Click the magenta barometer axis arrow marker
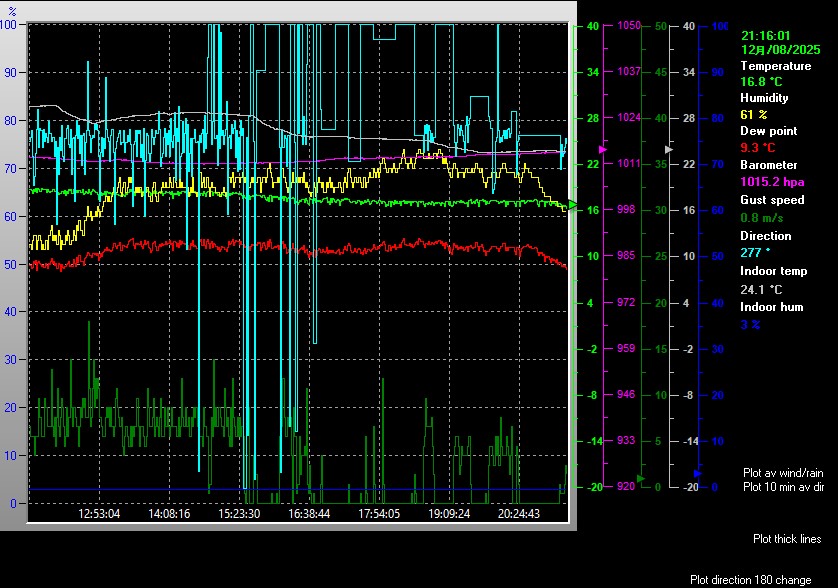838x588 pixels. pyautogui.click(x=602, y=149)
